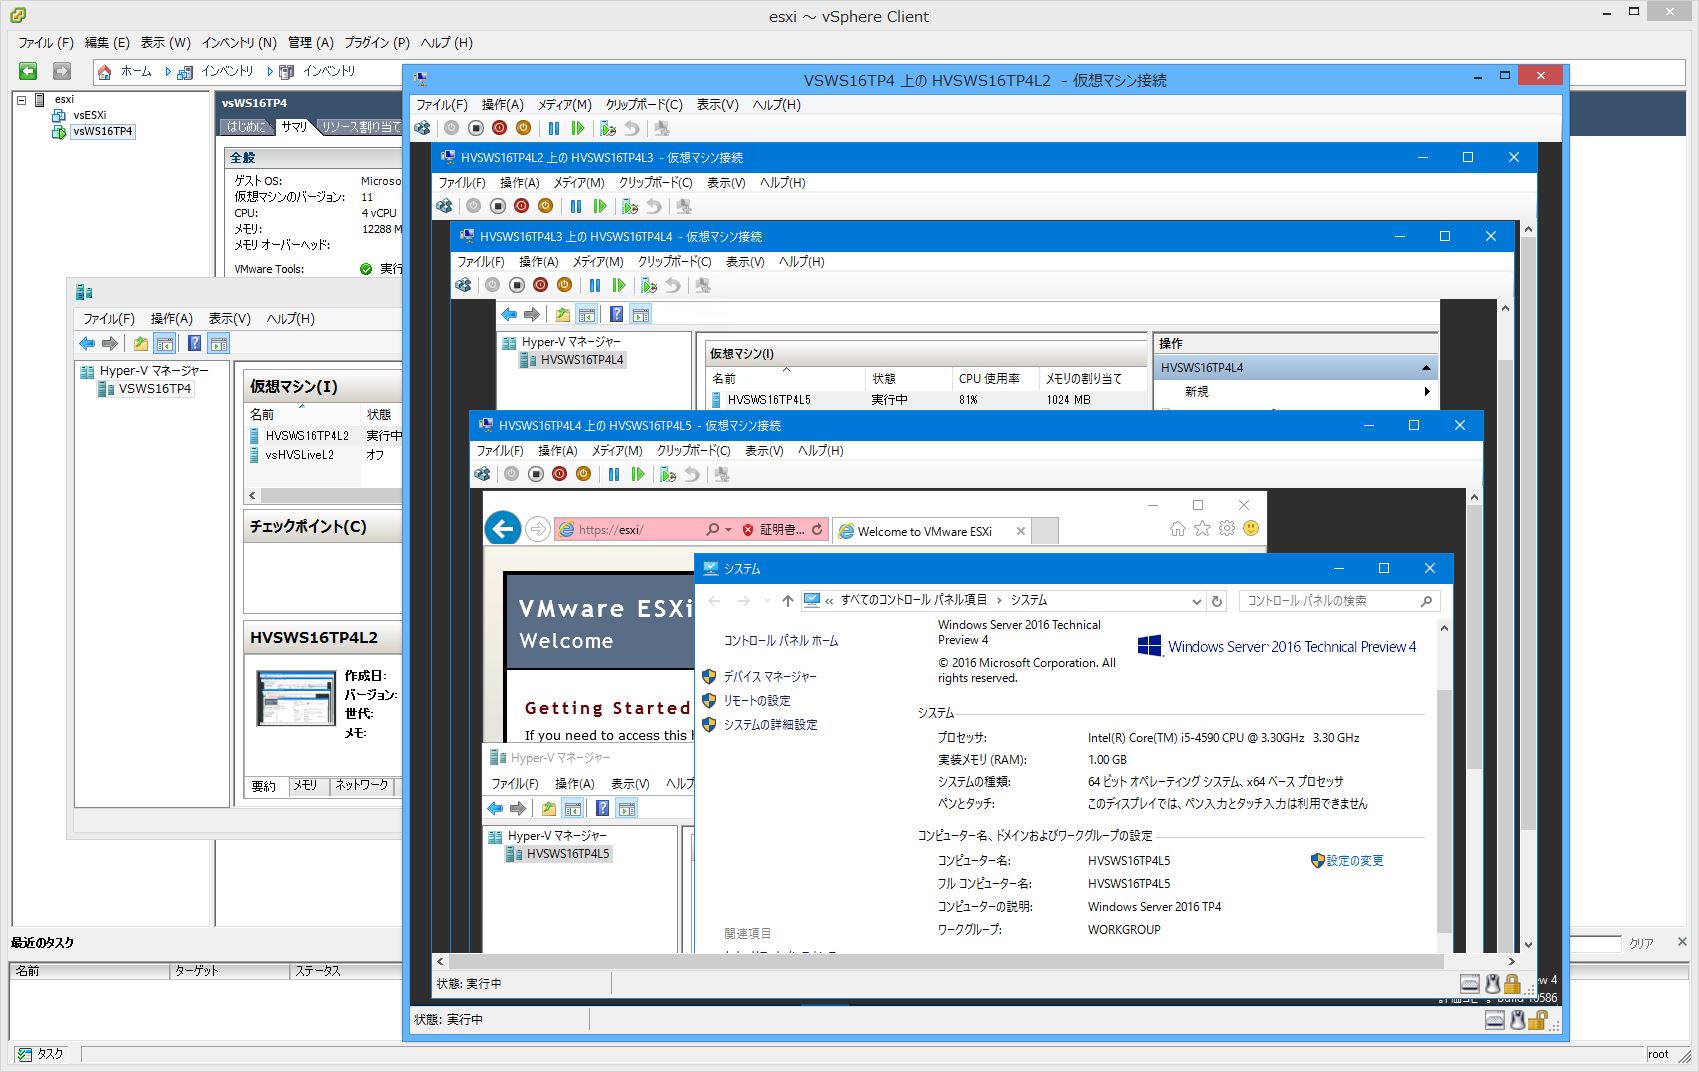Click the up-one-level icon in VSWS16TP4 Hyper-V Manager
This screenshot has width=1699, height=1072.
pyautogui.click(x=141, y=344)
